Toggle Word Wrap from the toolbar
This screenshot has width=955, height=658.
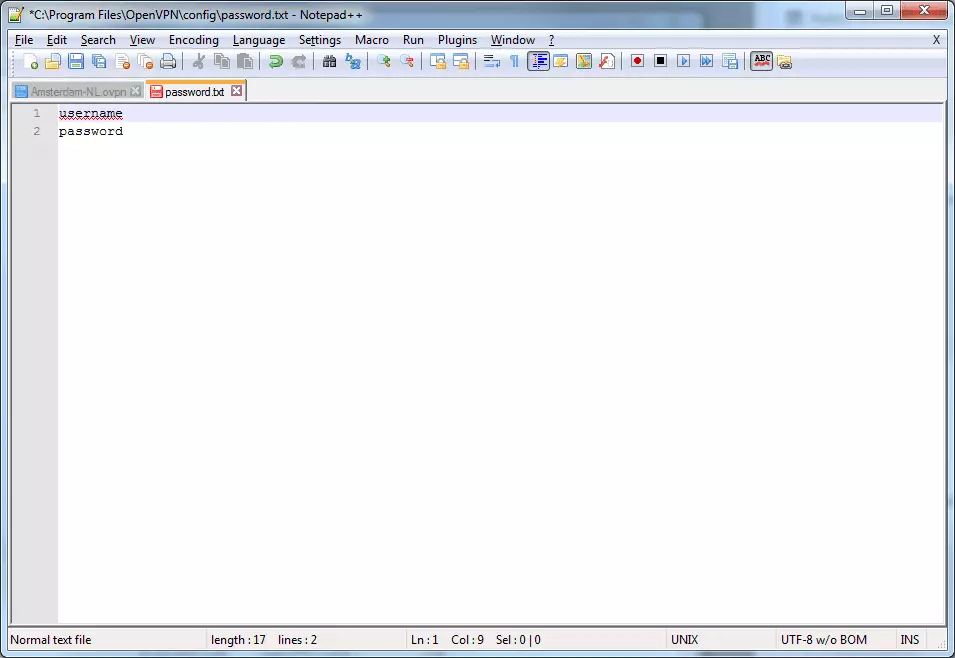pos(489,61)
